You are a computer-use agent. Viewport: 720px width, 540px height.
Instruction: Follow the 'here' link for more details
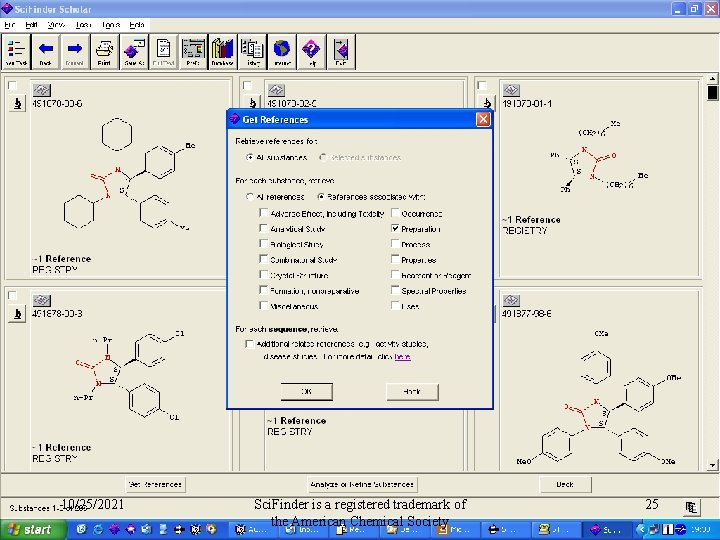coord(402,356)
